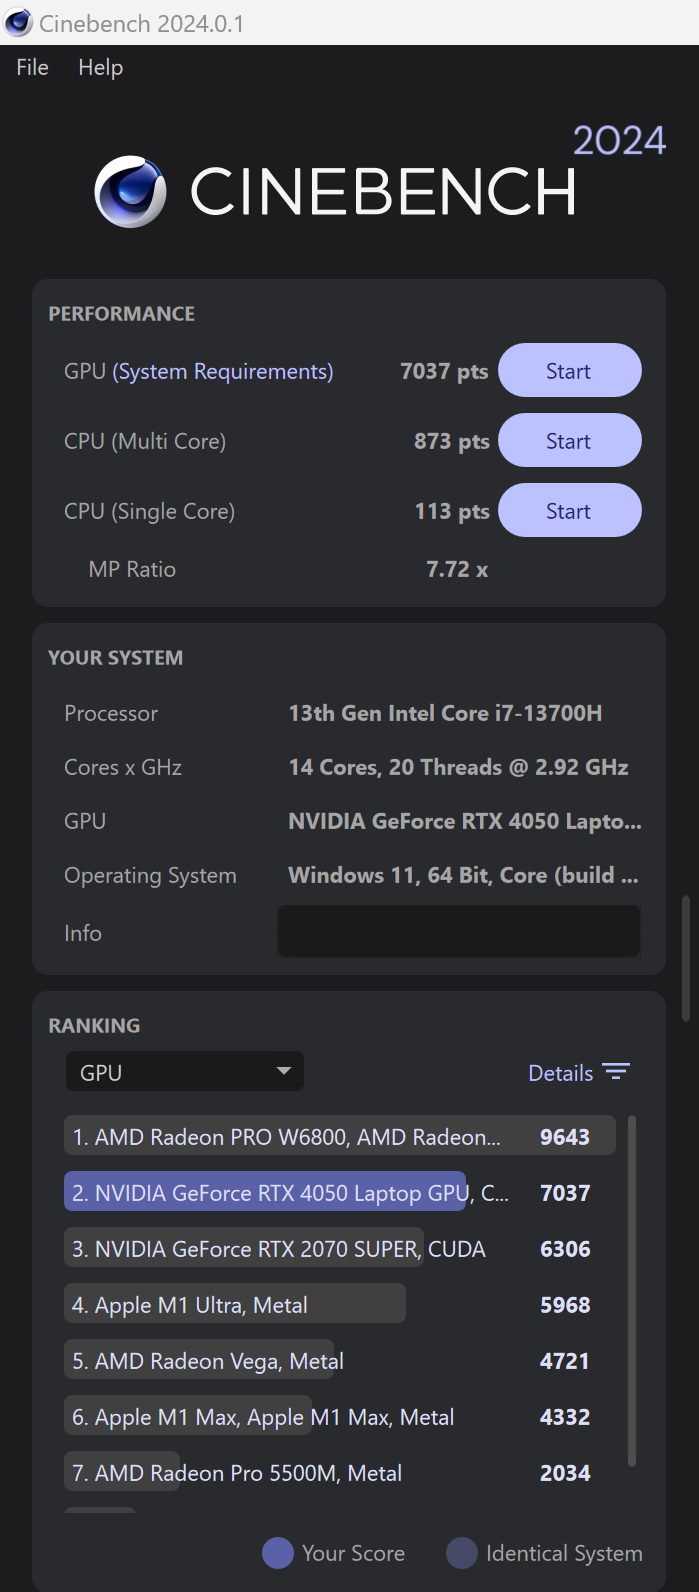This screenshot has width=699, height=1592.
Task: Open the GPU ranking category dropdown
Action: (x=184, y=1070)
